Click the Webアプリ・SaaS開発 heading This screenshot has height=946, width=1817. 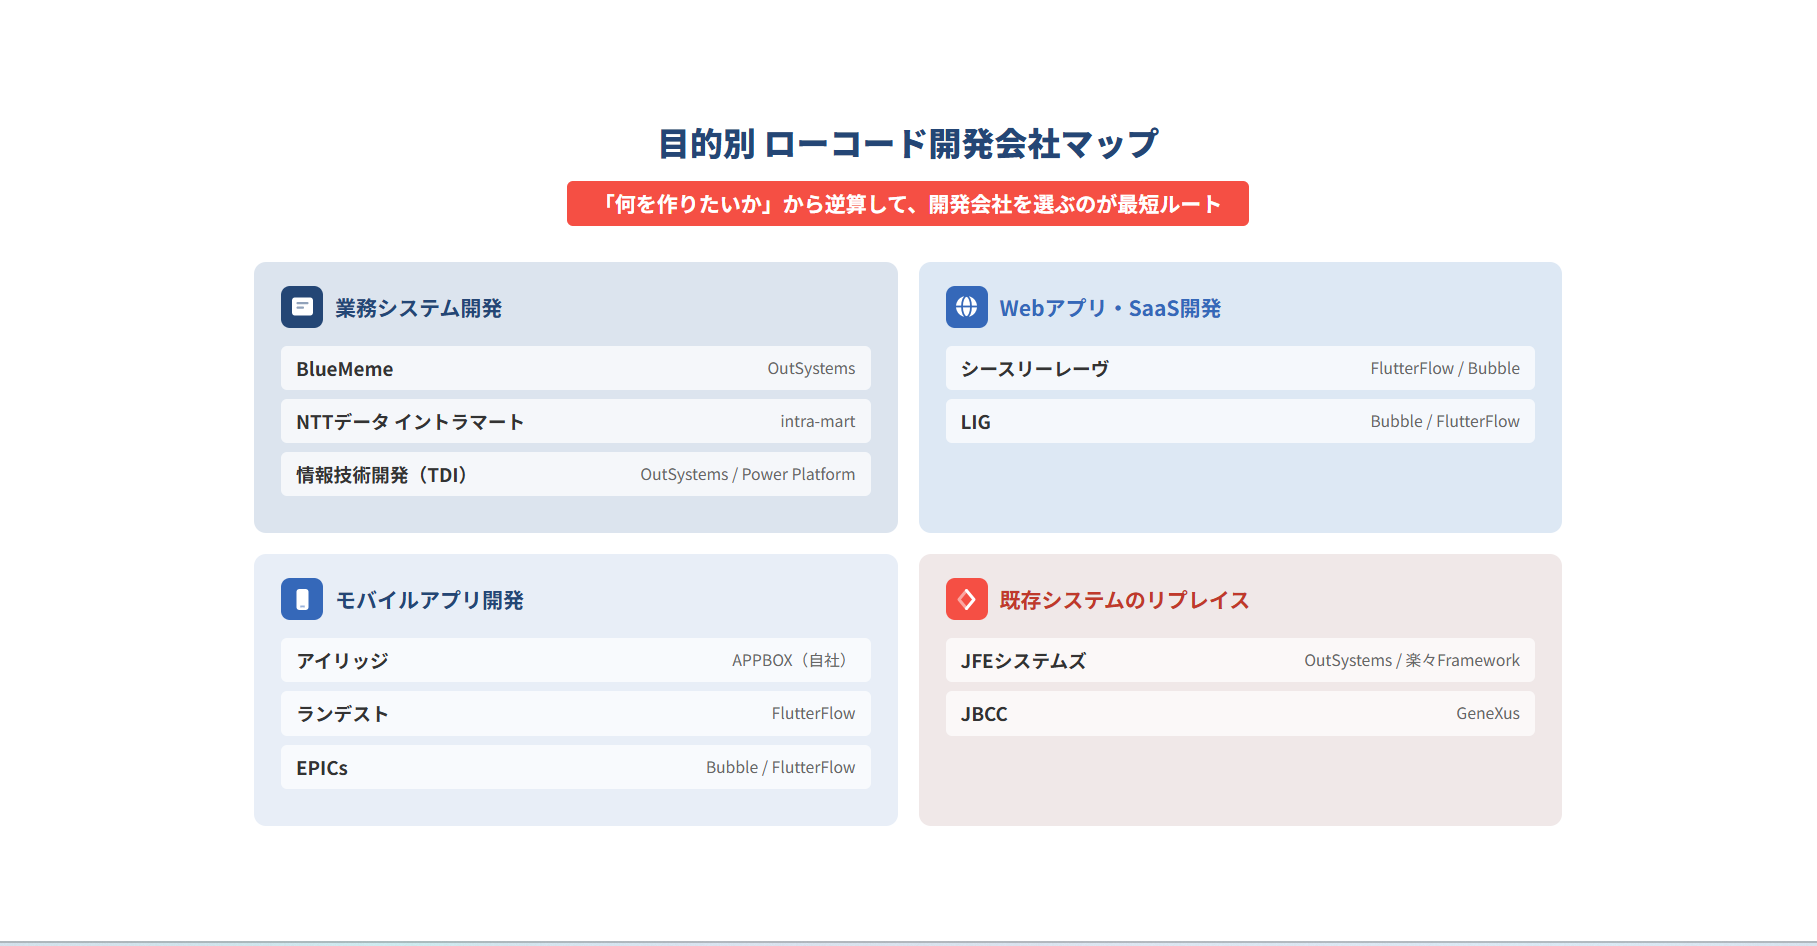tap(1110, 308)
